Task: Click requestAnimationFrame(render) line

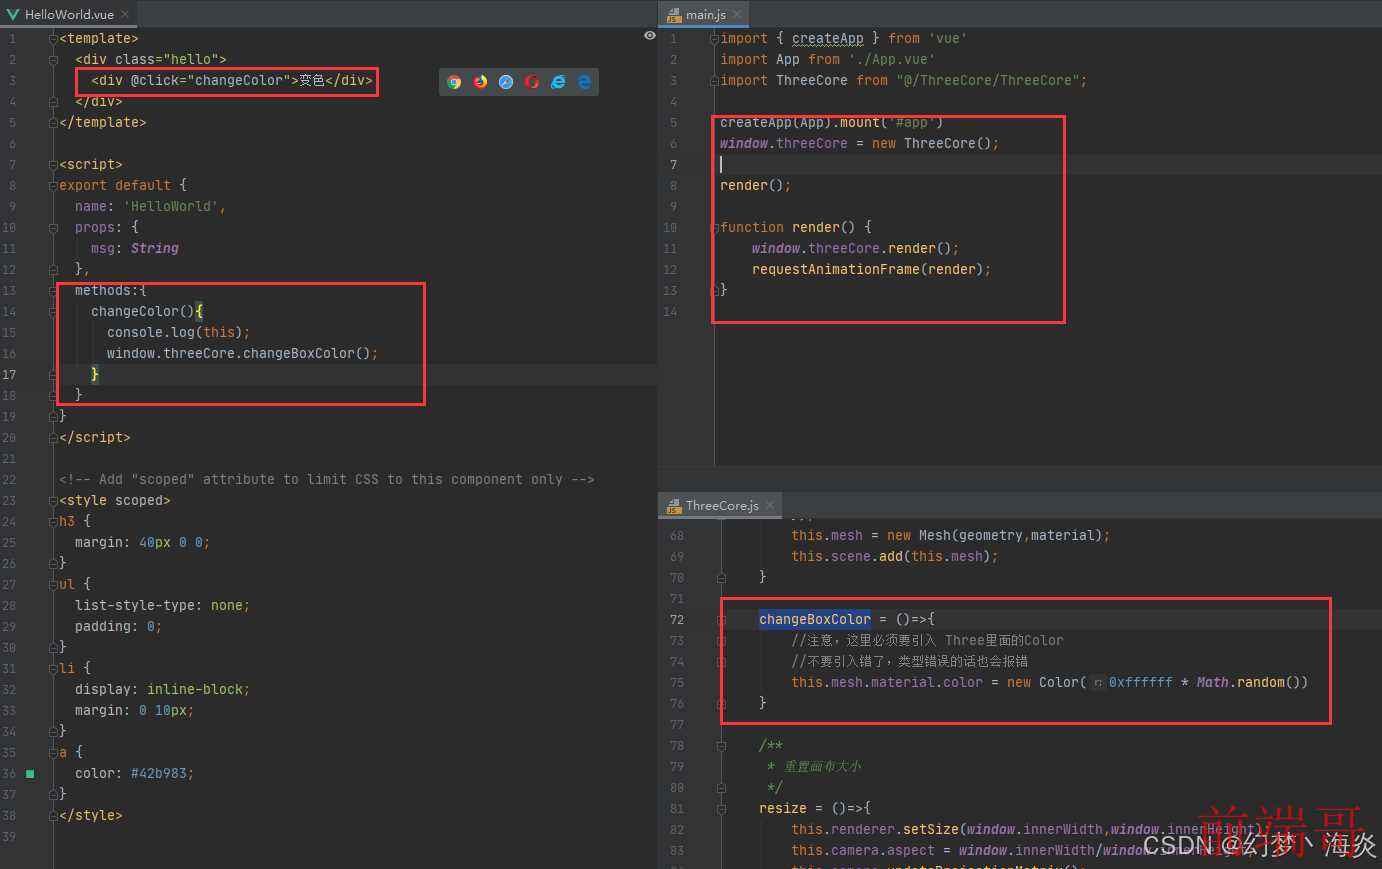Action: [871, 269]
